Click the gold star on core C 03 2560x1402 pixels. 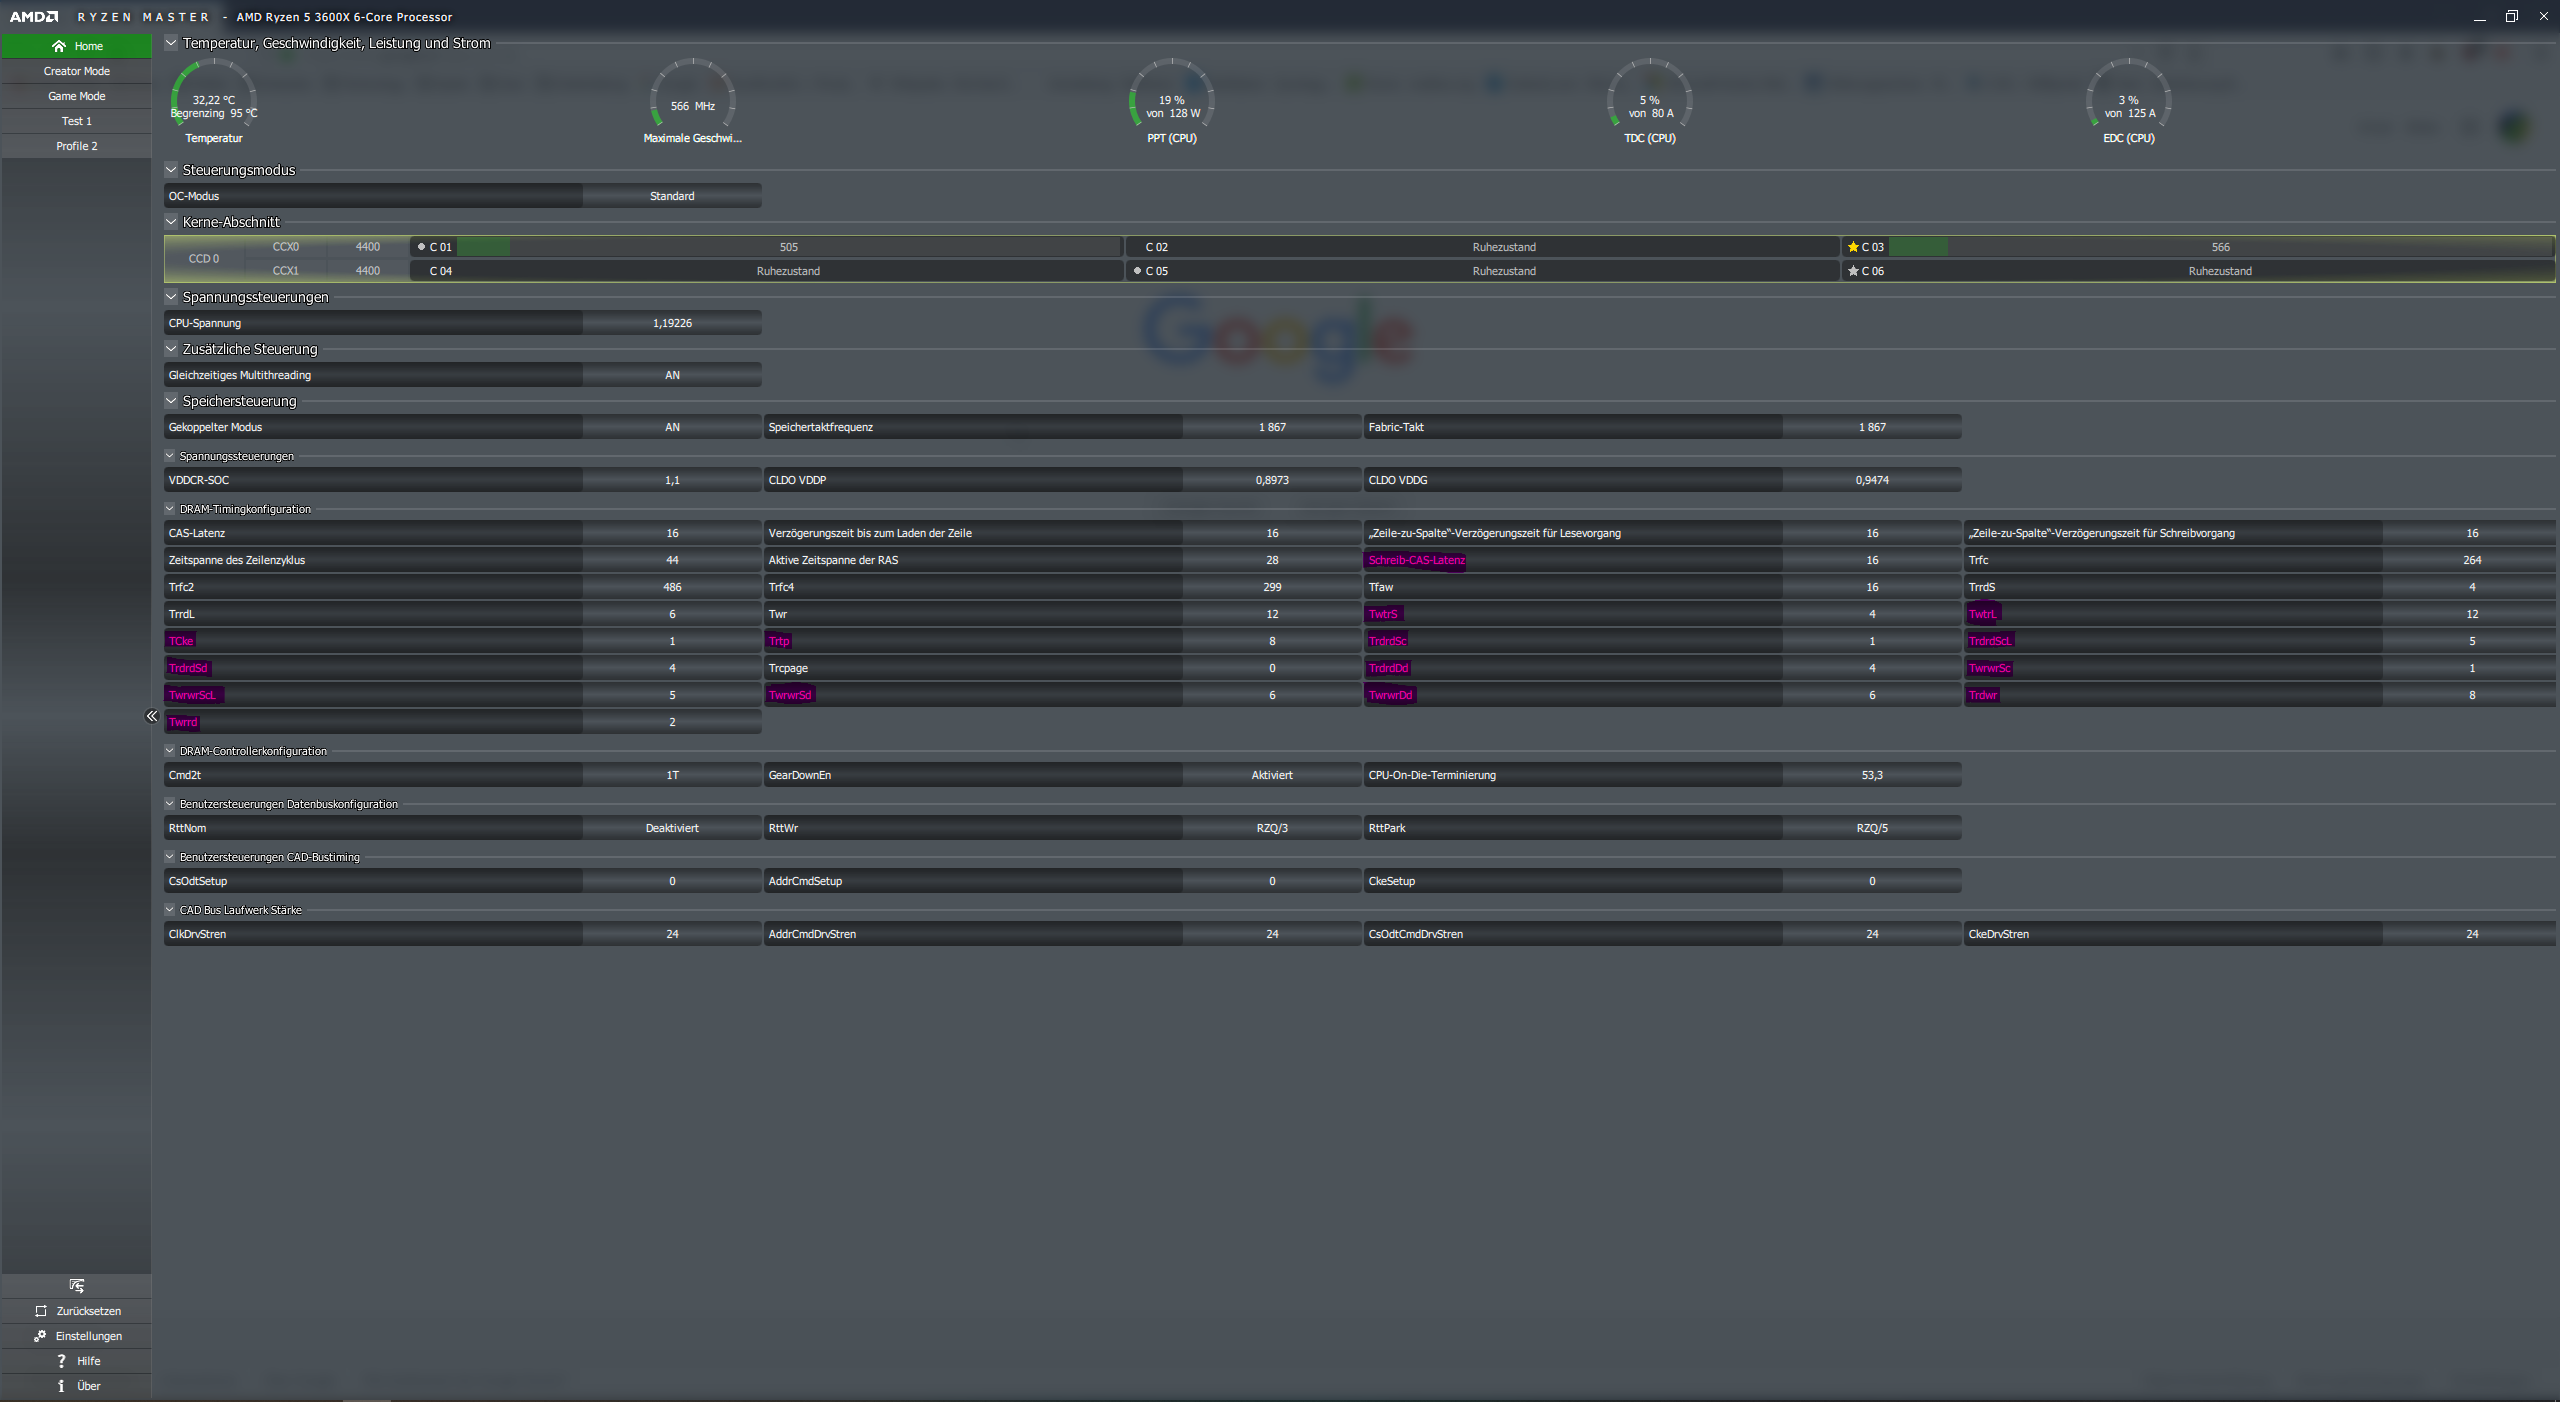tap(1853, 247)
